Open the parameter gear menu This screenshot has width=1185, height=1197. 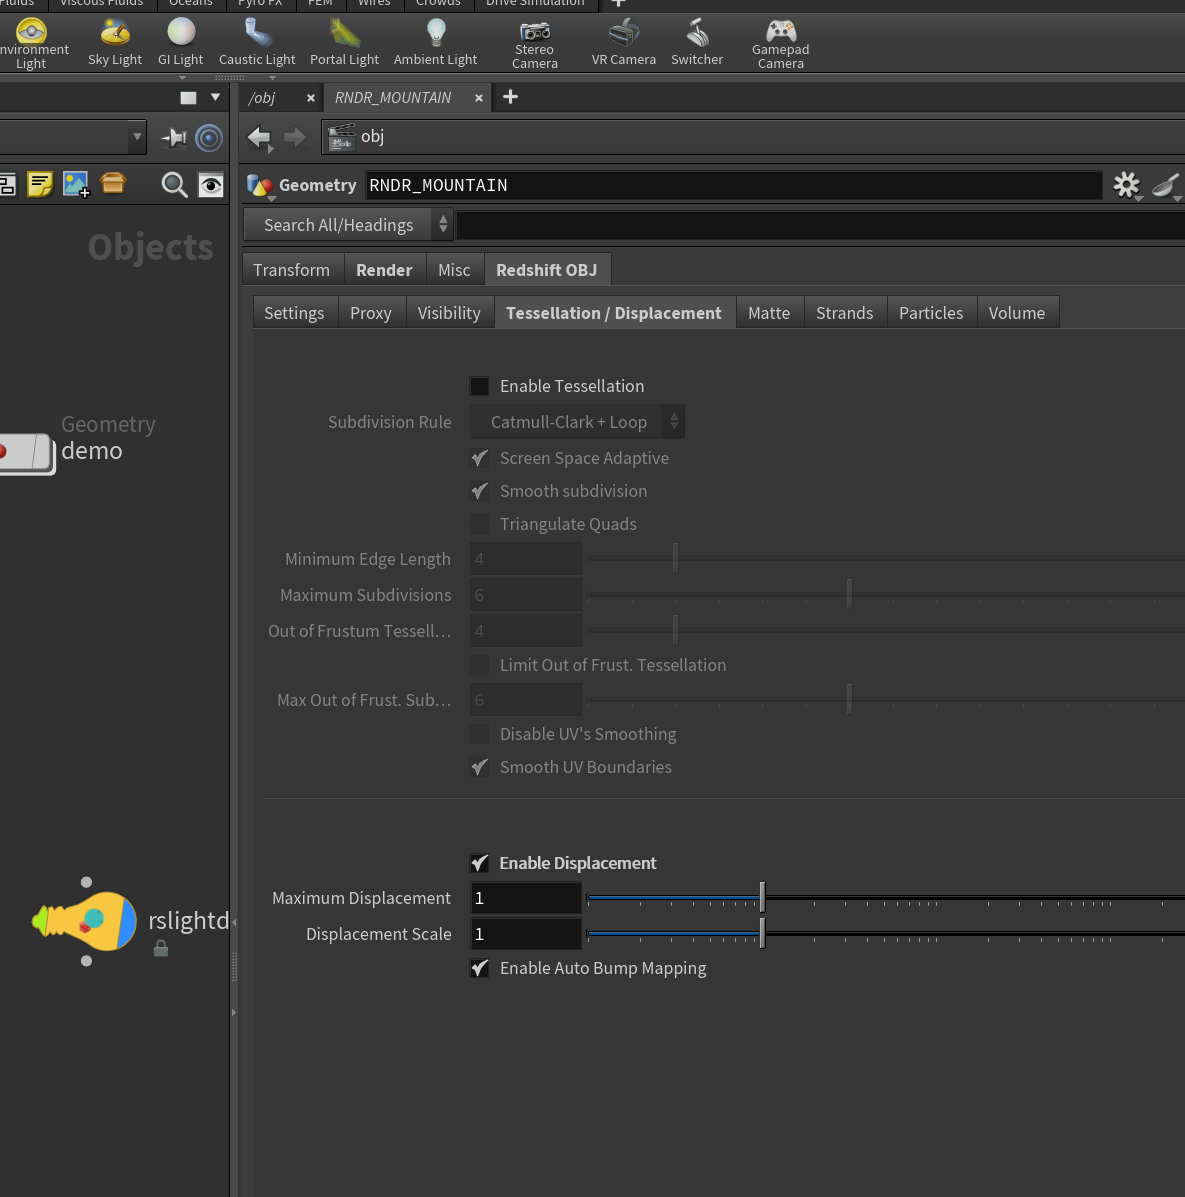pos(1126,185)
